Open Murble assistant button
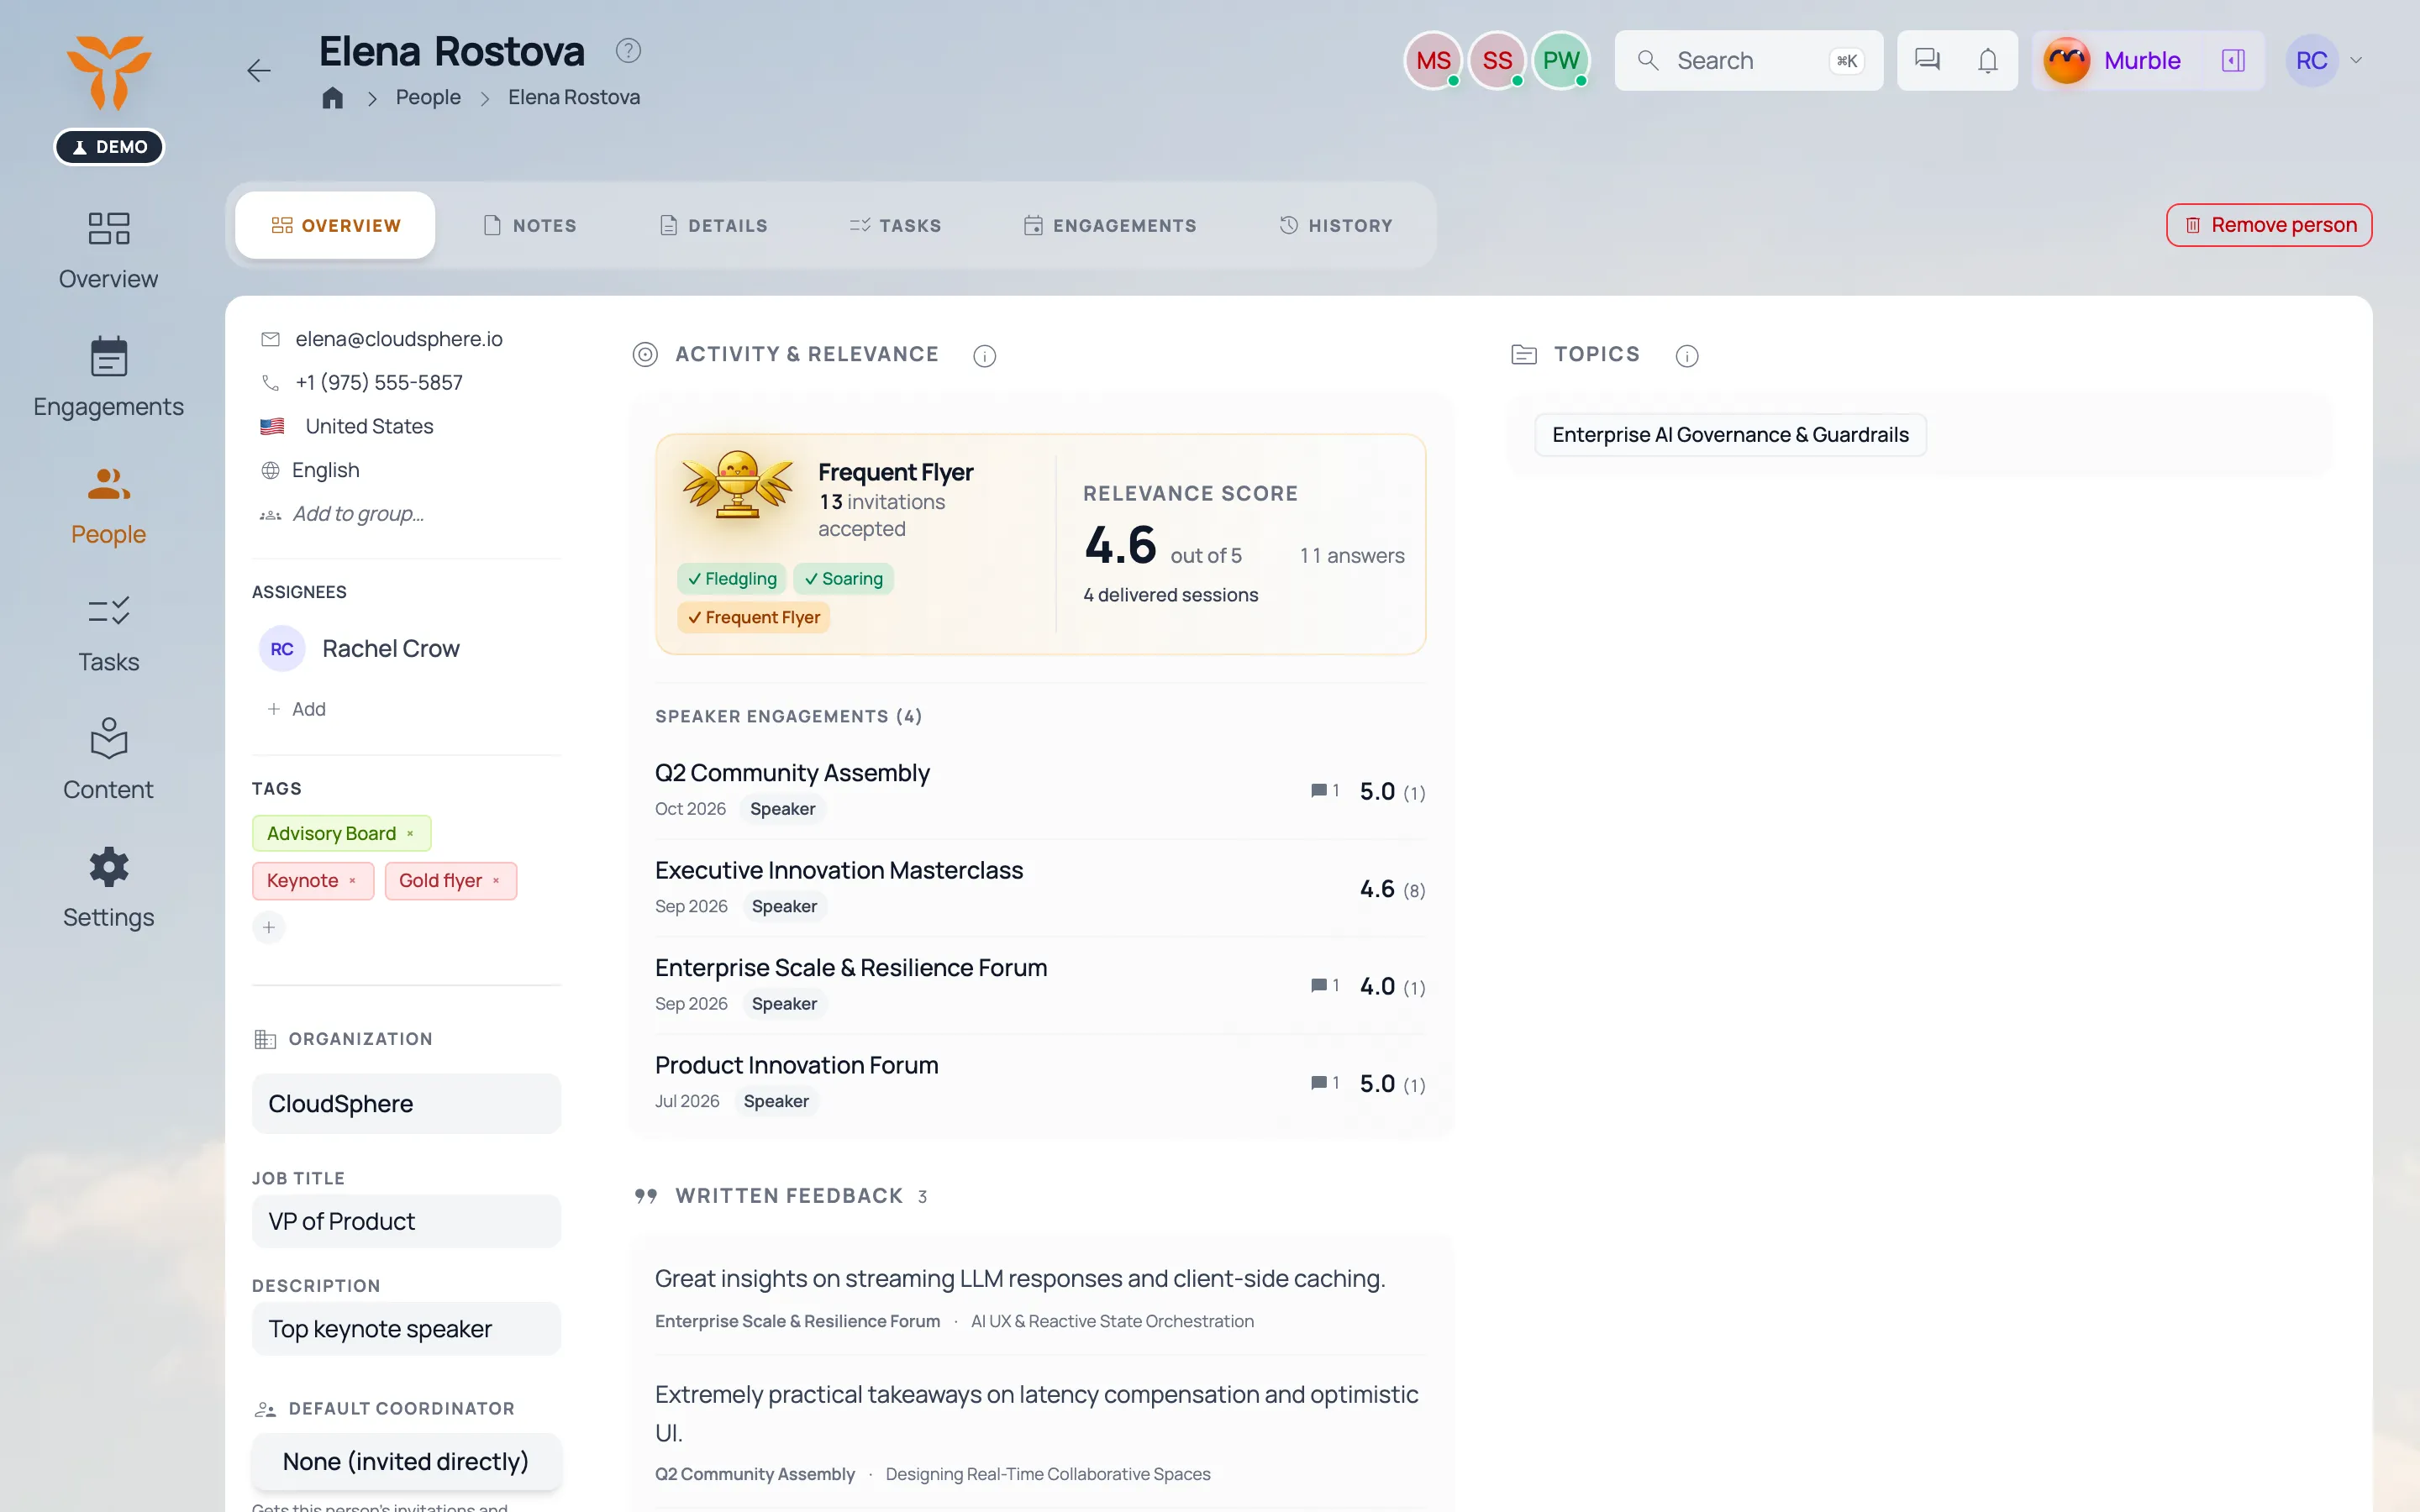 (x=2112, y=60)
